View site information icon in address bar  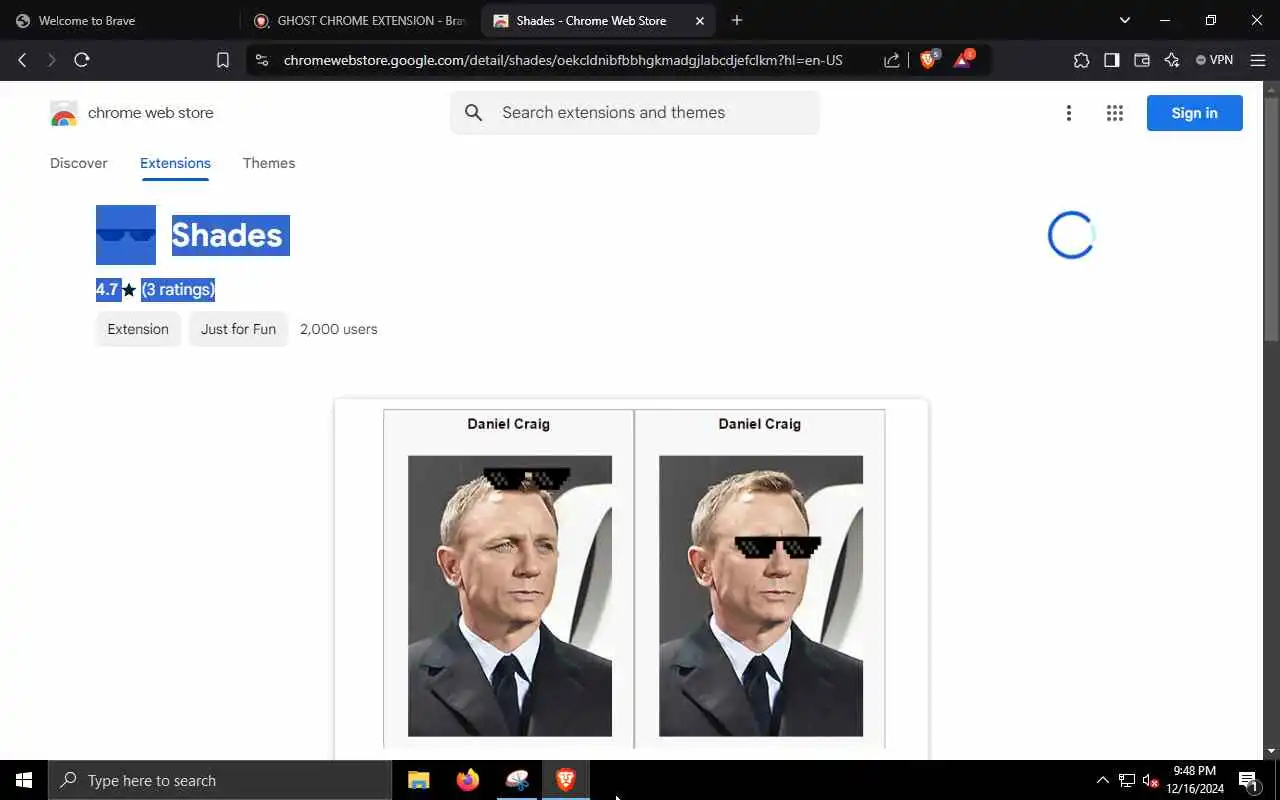click(x=262, y=60)
